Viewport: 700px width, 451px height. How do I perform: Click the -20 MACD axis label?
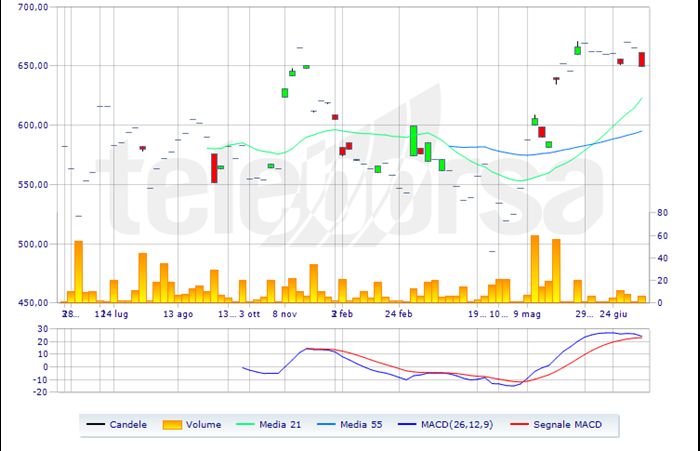coord(41,392)
